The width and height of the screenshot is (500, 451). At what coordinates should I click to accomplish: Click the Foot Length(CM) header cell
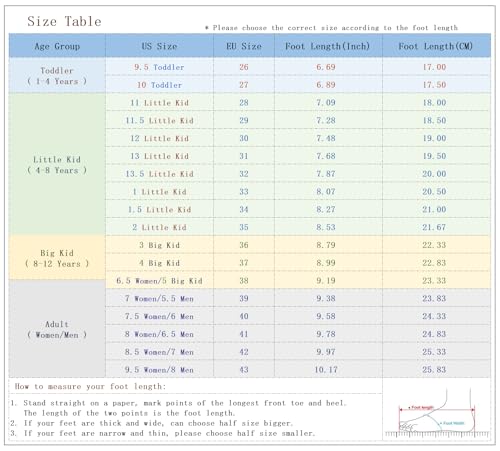click(436, 46)
